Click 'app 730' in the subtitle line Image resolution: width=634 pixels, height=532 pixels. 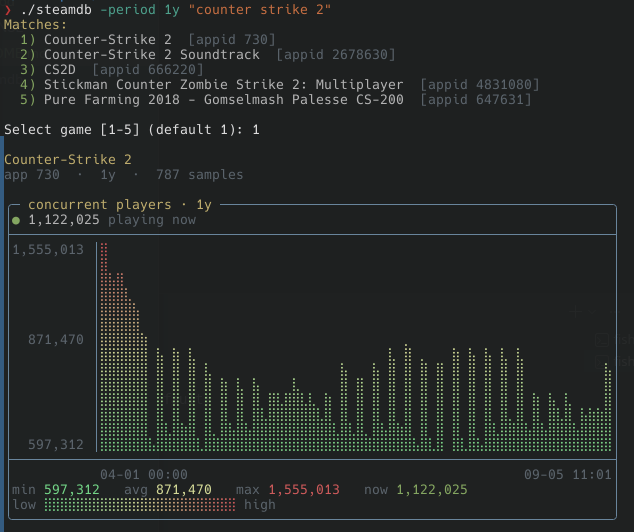(x=32, y=175)
